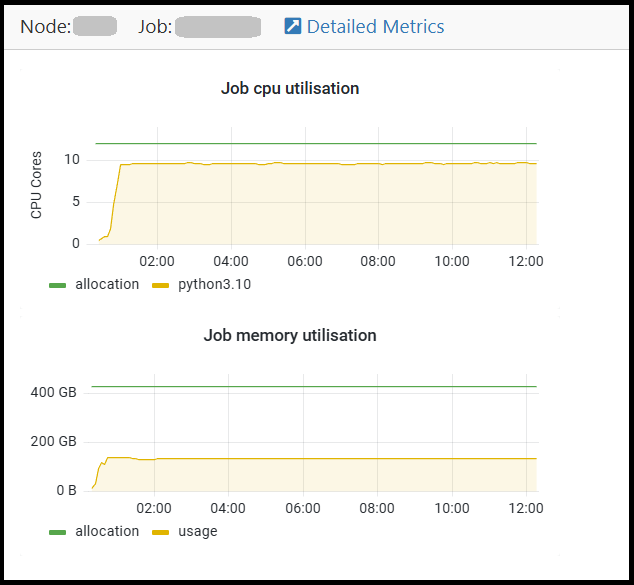Click the 400 GB label on memory axis
Screen dimensions: 634x585
click(53, 392)
